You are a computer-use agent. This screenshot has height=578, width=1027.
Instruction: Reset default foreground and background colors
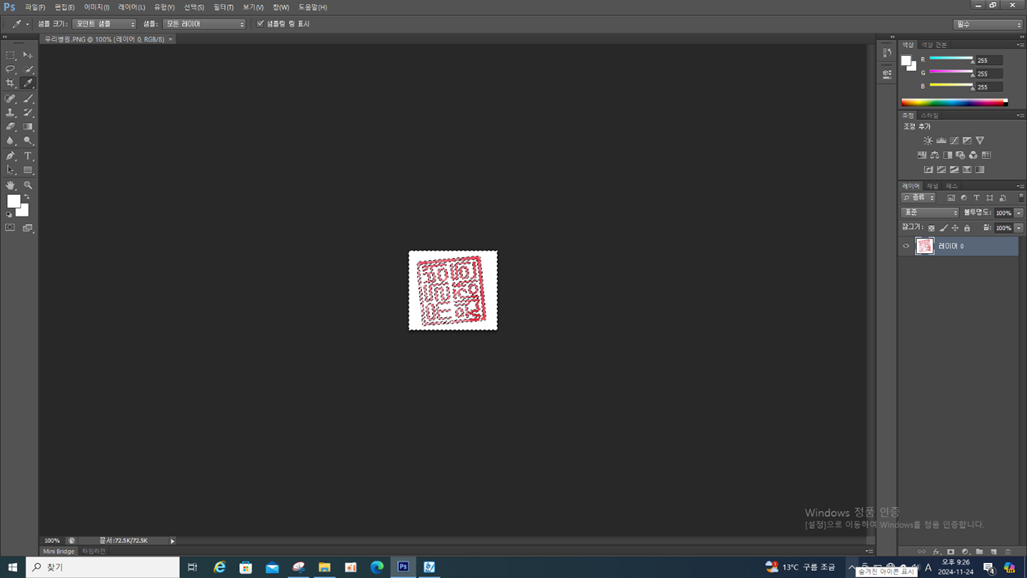coord(9,214)
